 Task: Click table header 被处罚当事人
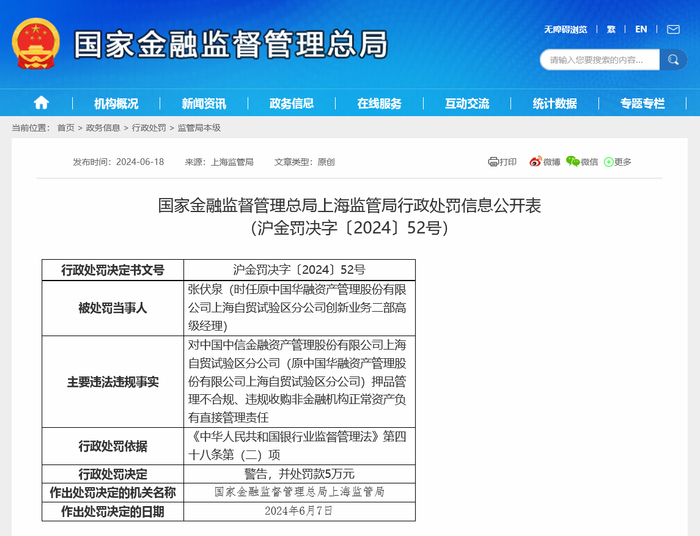pos(113,308)
